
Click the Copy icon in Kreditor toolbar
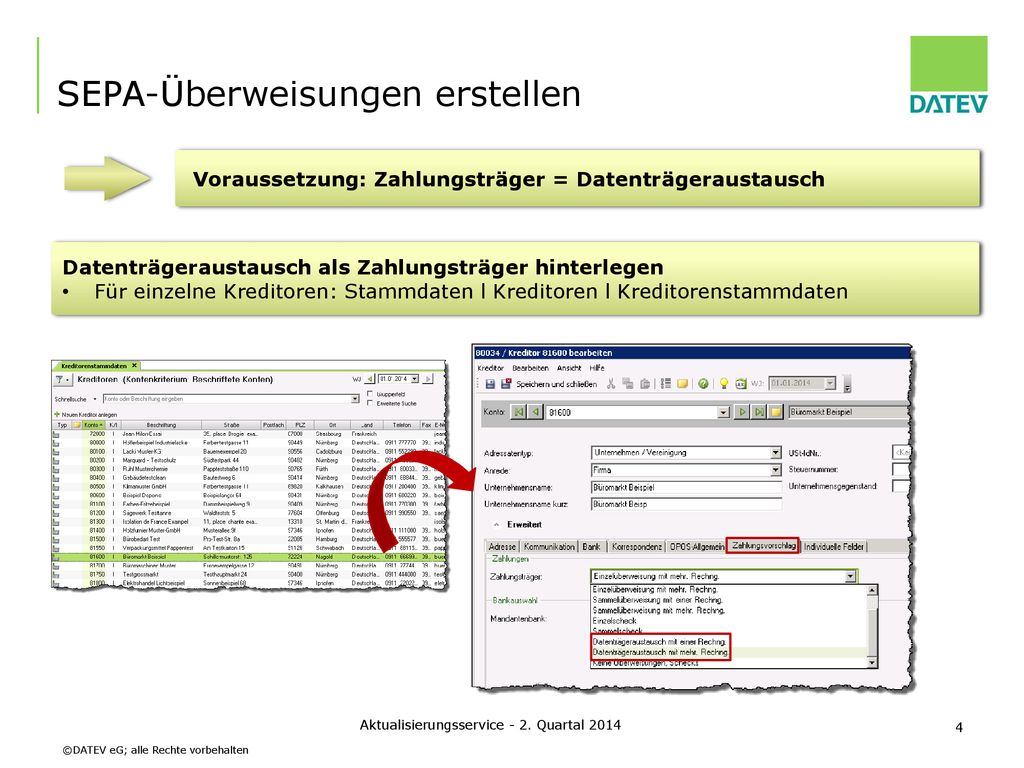628,384
